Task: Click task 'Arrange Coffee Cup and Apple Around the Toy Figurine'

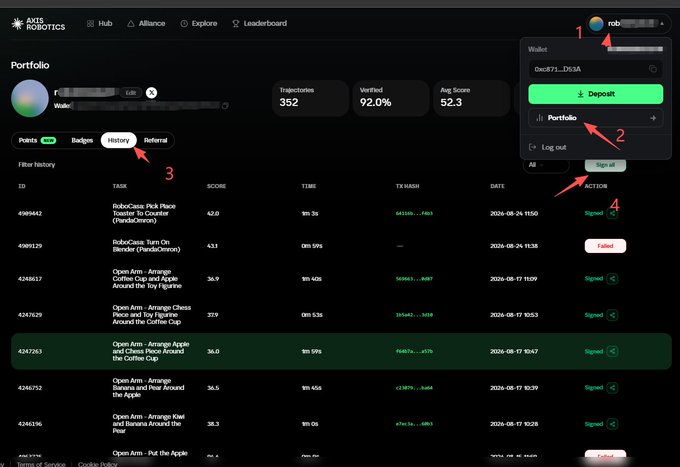Action: click(x=147, y=279)
